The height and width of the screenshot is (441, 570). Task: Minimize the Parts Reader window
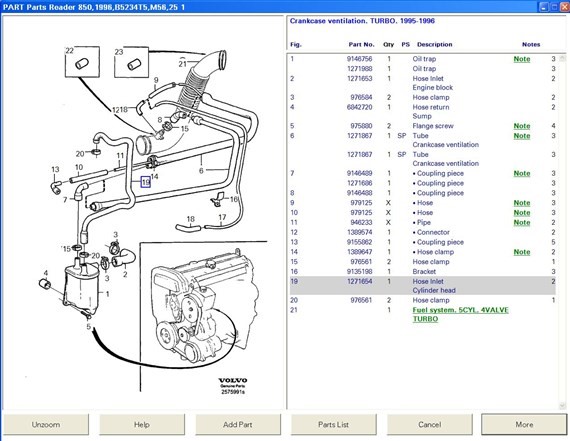click(x=544, y=7)
